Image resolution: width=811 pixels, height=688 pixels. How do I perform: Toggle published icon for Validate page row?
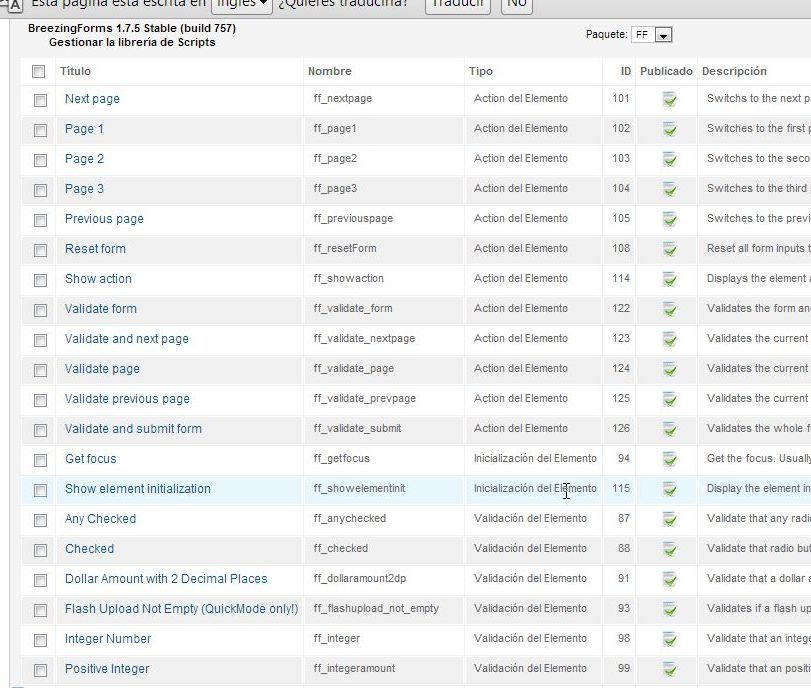669,369
